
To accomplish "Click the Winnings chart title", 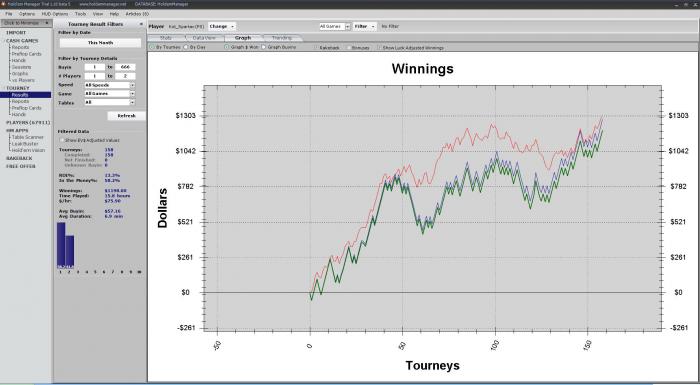I will [422, 69].
